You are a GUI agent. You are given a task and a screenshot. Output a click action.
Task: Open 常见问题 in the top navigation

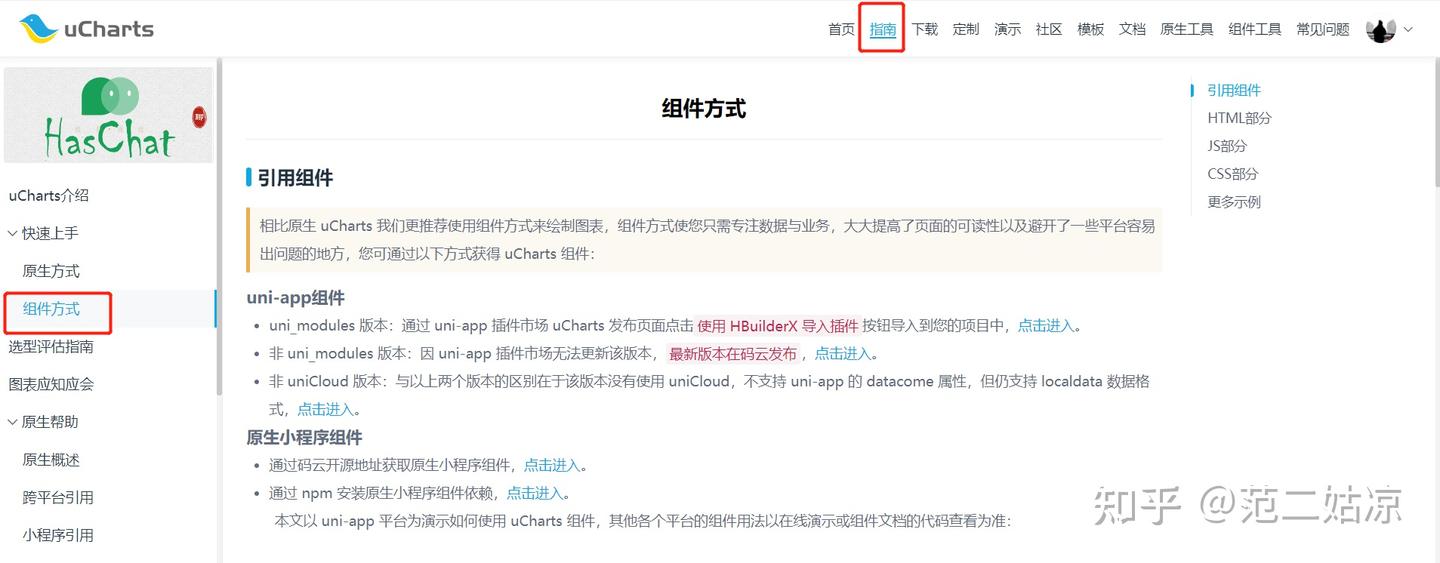point(1323,29)
